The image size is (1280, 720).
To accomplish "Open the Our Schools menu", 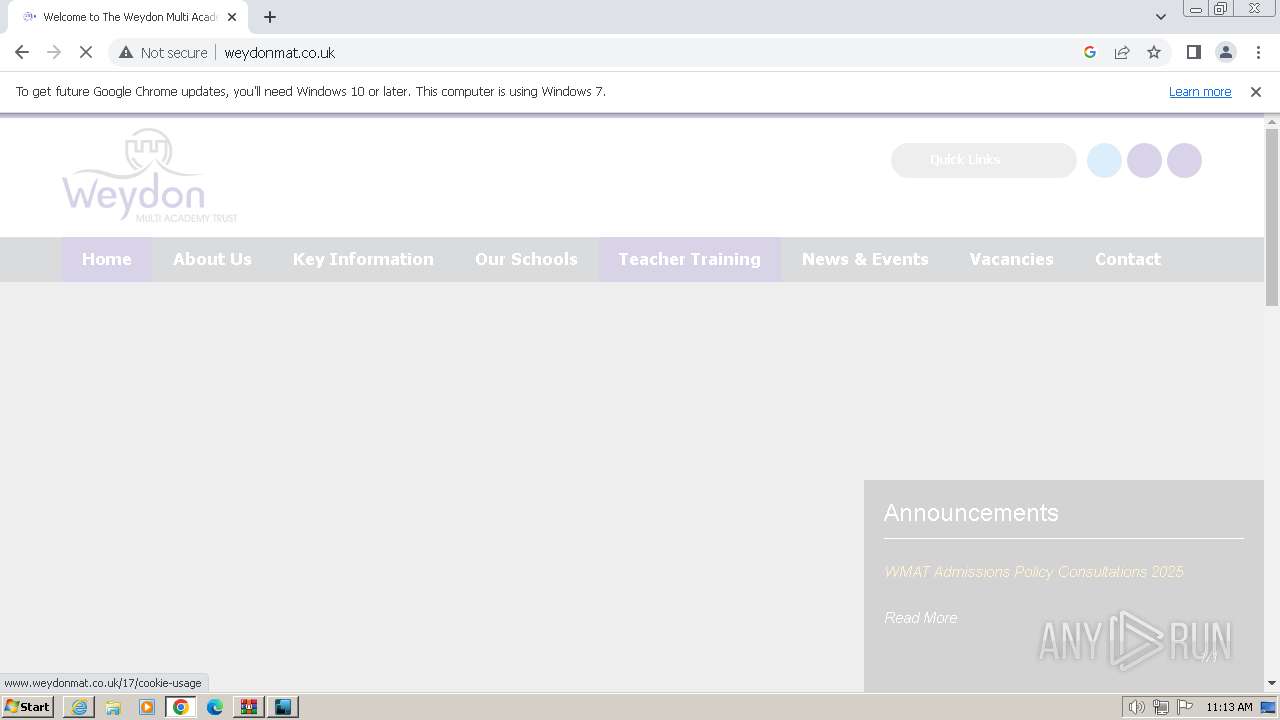I will pos(526,259).
